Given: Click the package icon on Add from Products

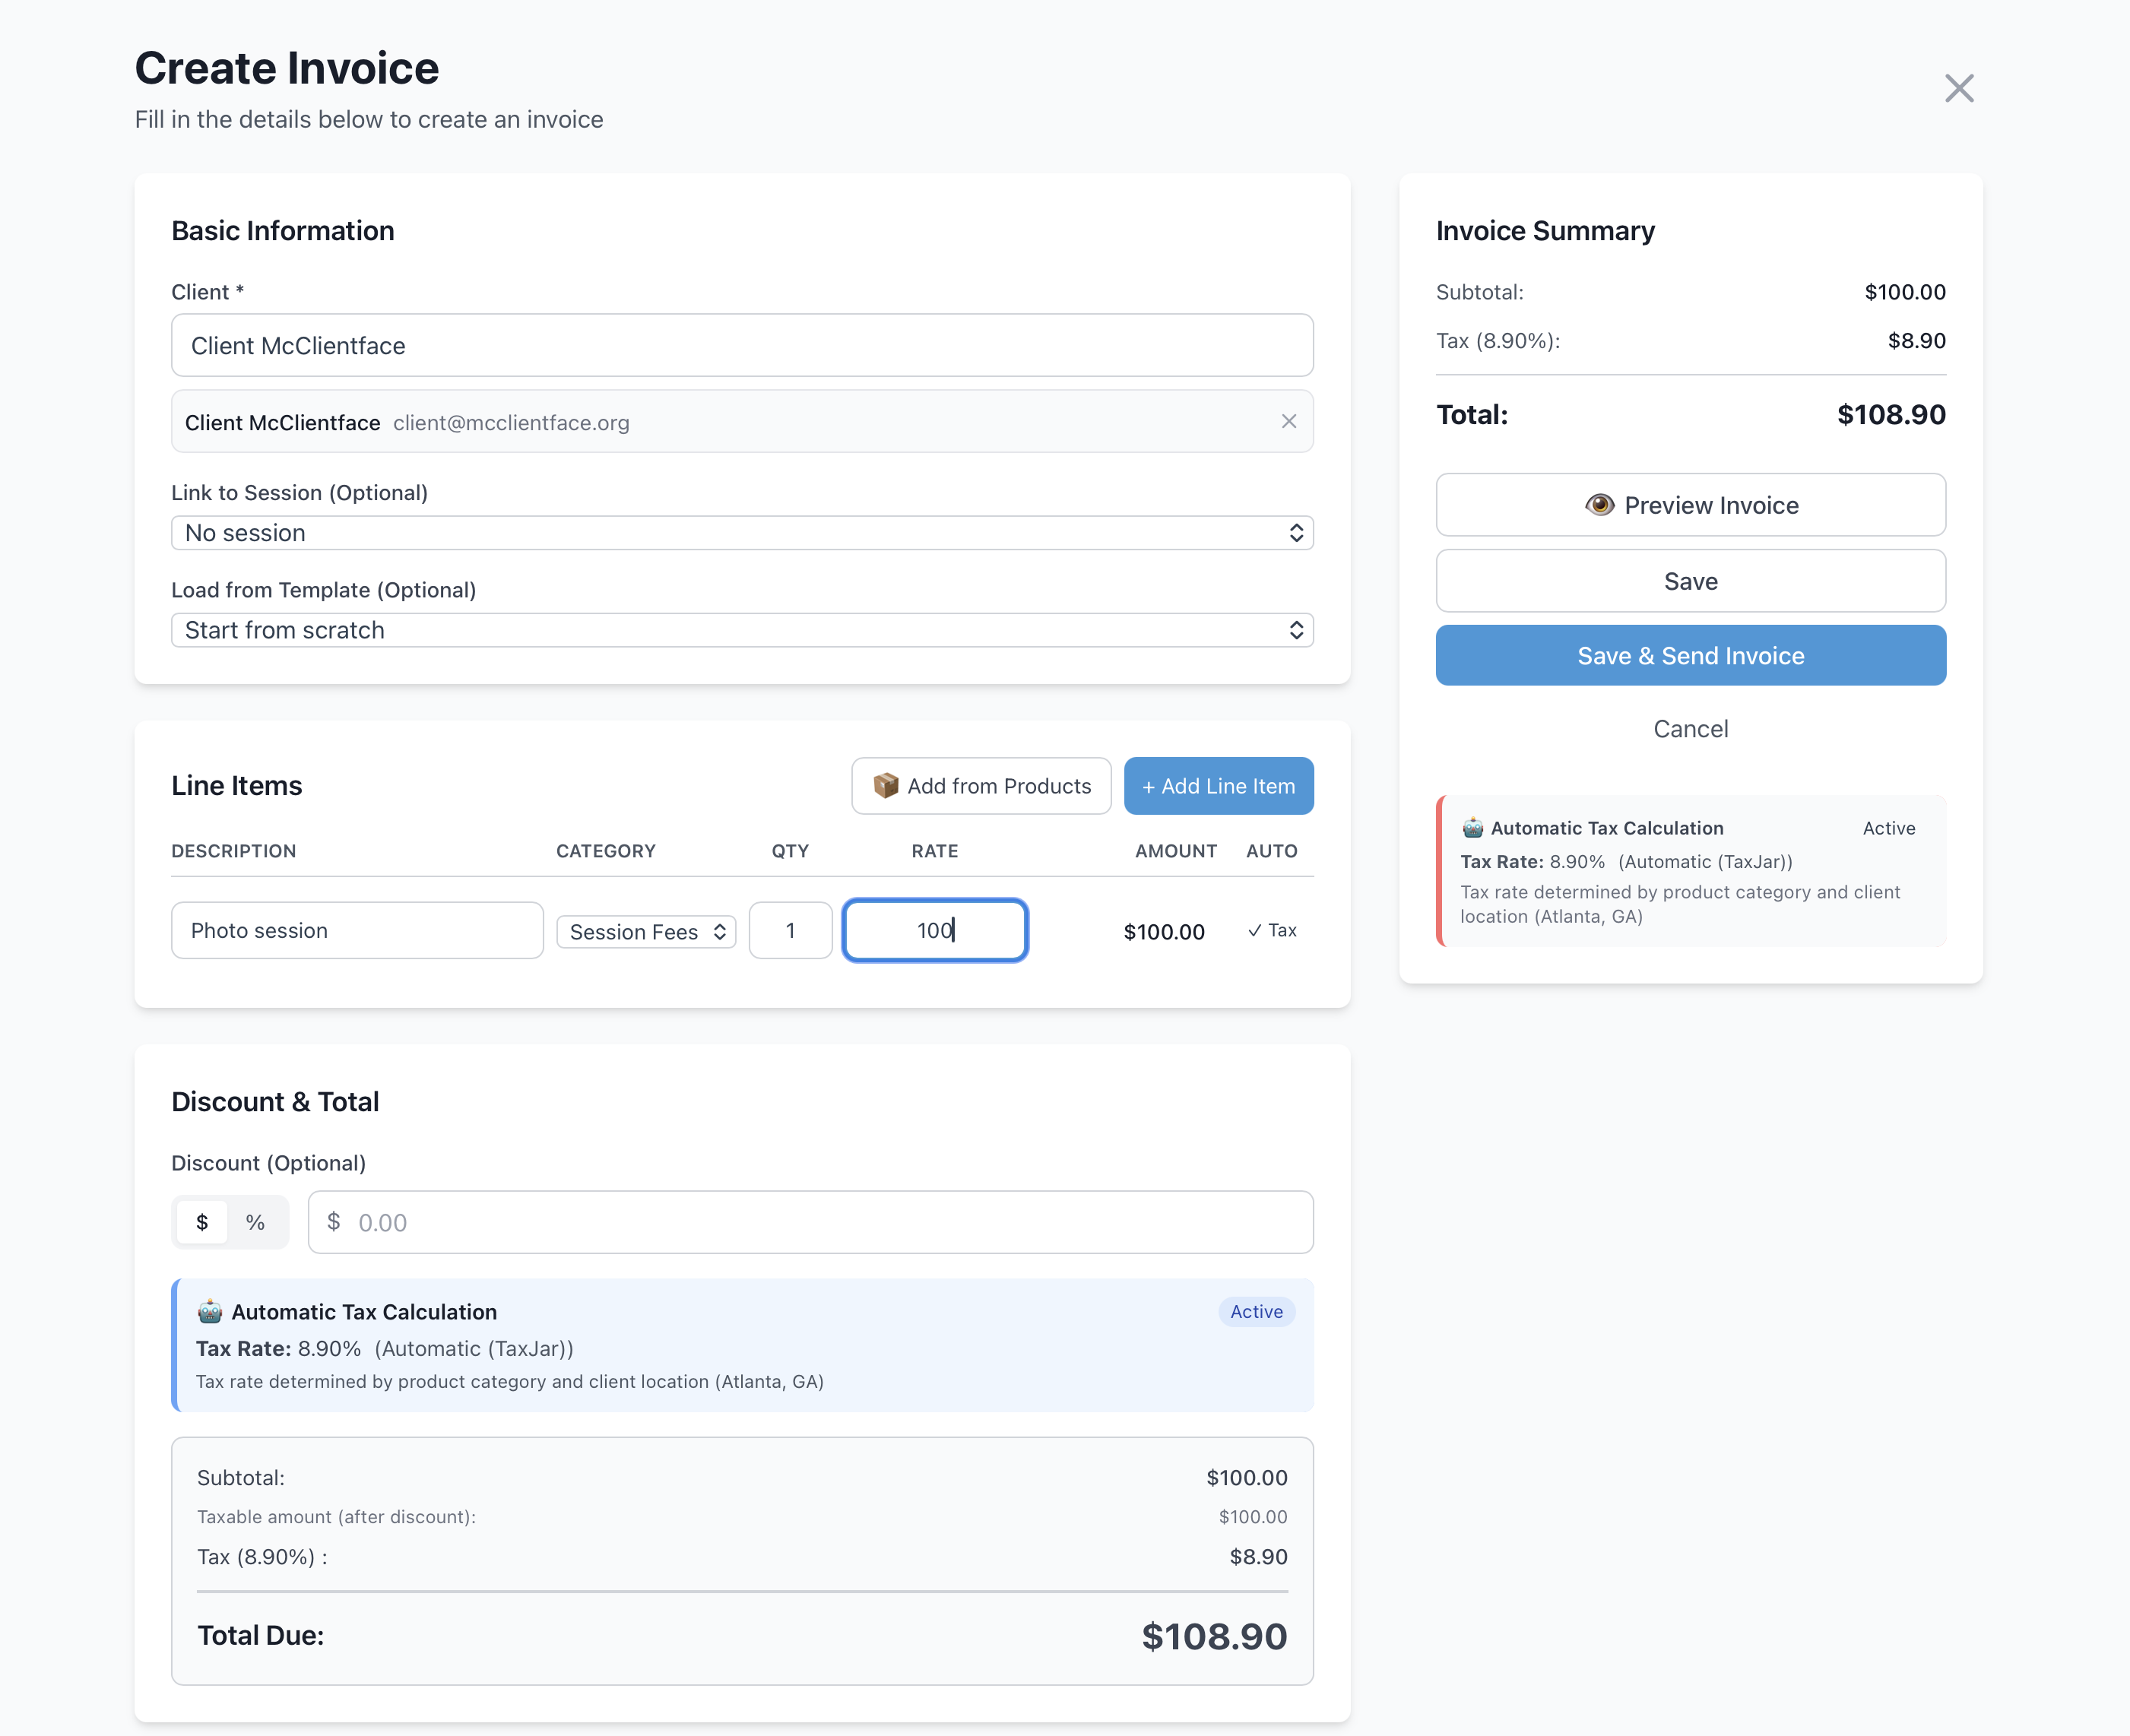Looking at the screenshot, I should [x=885, y=786].
